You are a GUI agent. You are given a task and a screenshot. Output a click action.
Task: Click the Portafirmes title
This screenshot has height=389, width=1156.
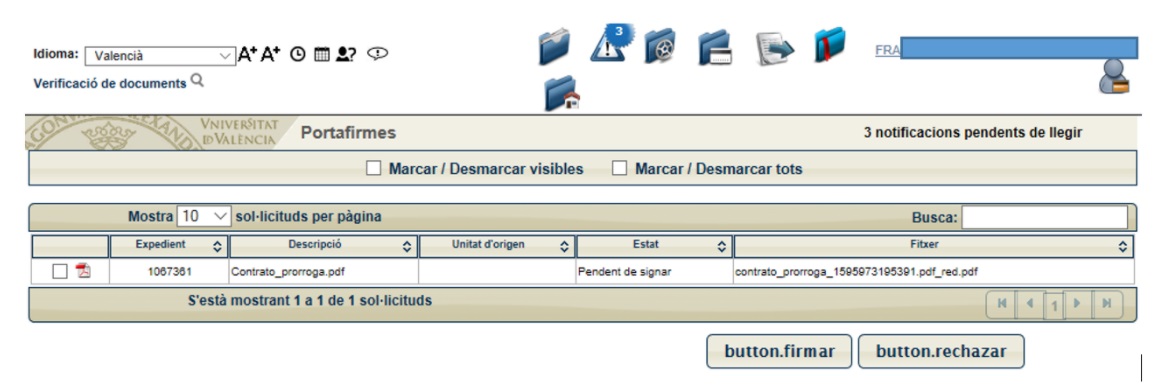tap(348, 133)
